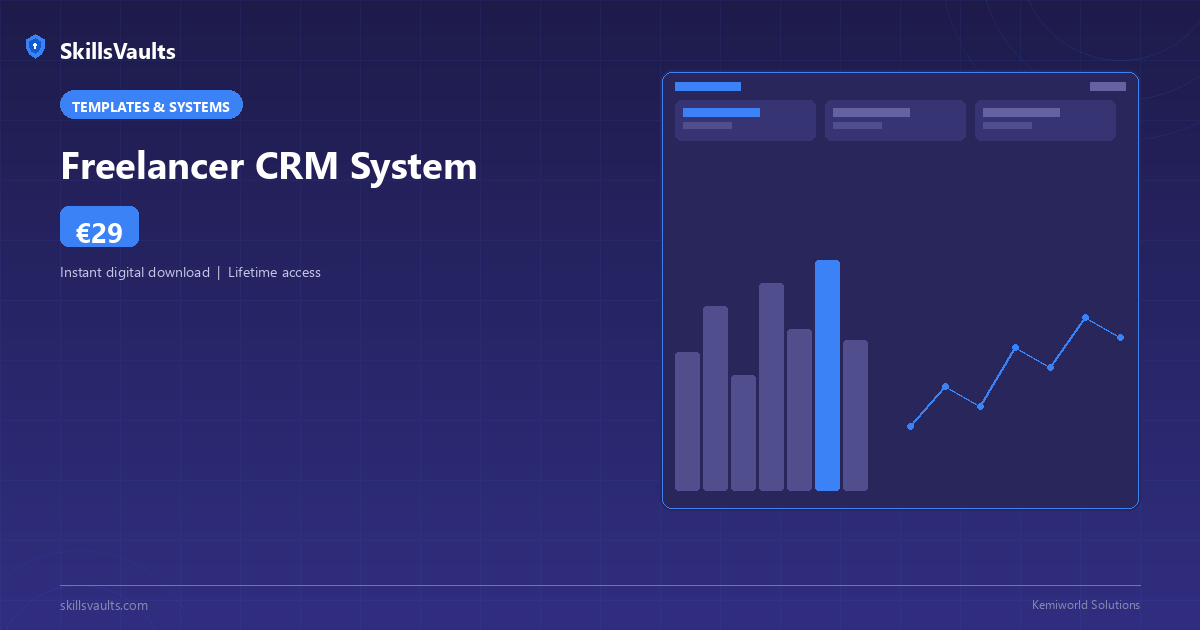The height and width of the screenshot is (630, 1200).
Task: Click the highlighted blue bar in chart
Action: click(x=827, y=375)
